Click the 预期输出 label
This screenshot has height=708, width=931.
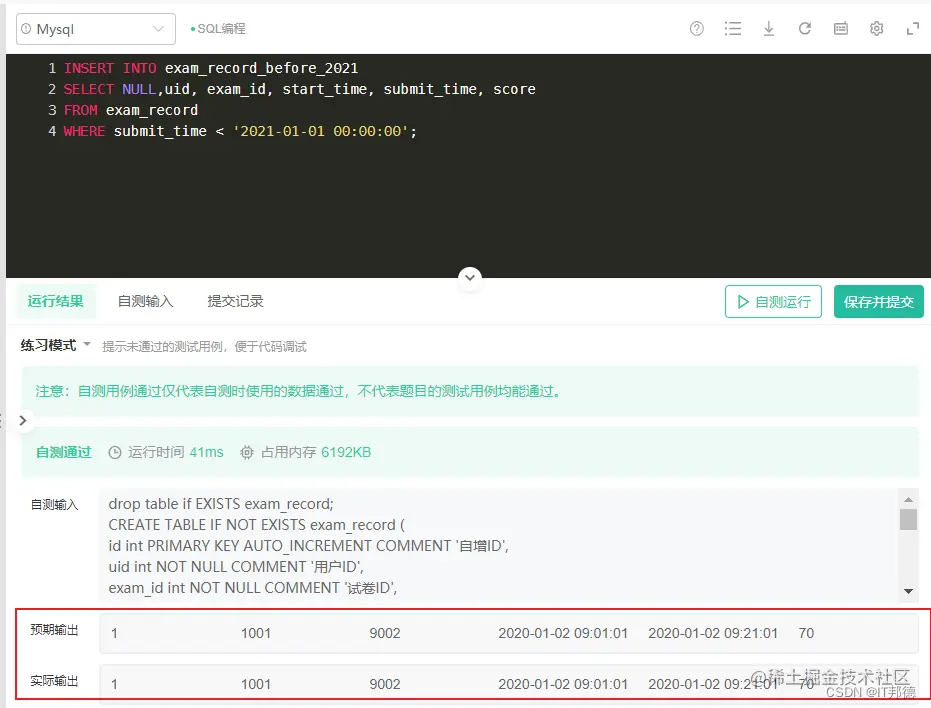click(x=54, y=630)
